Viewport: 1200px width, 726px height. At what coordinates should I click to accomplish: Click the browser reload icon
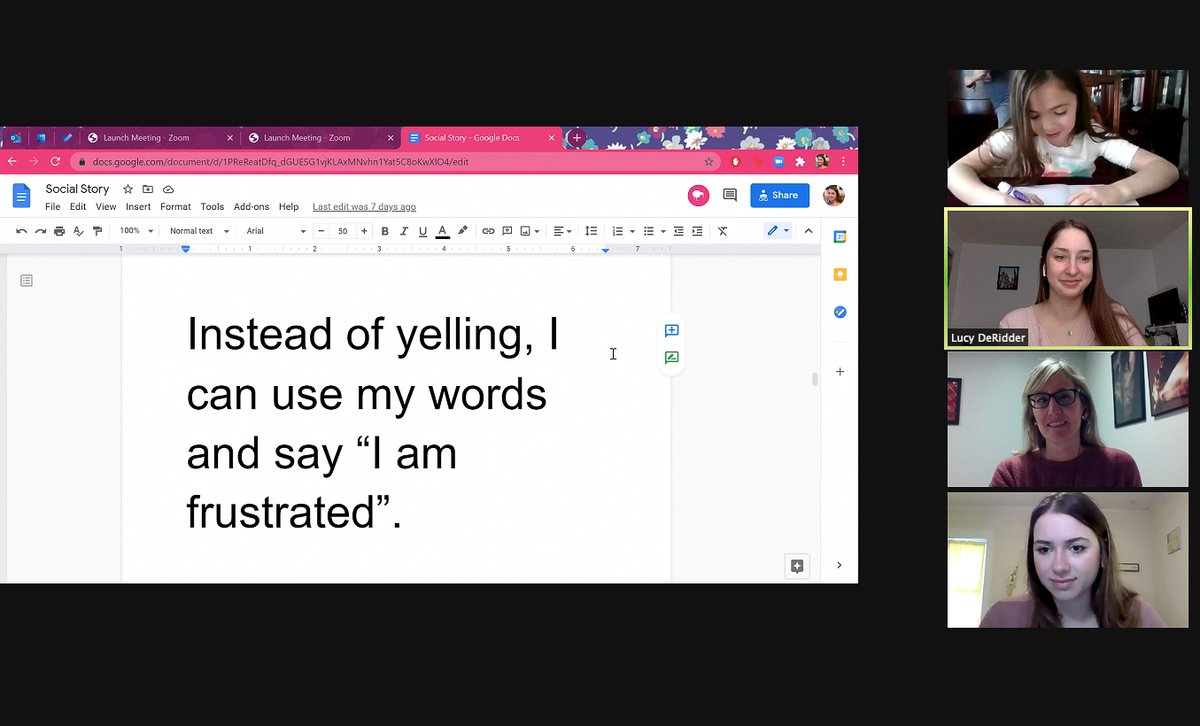pos(55,162)
